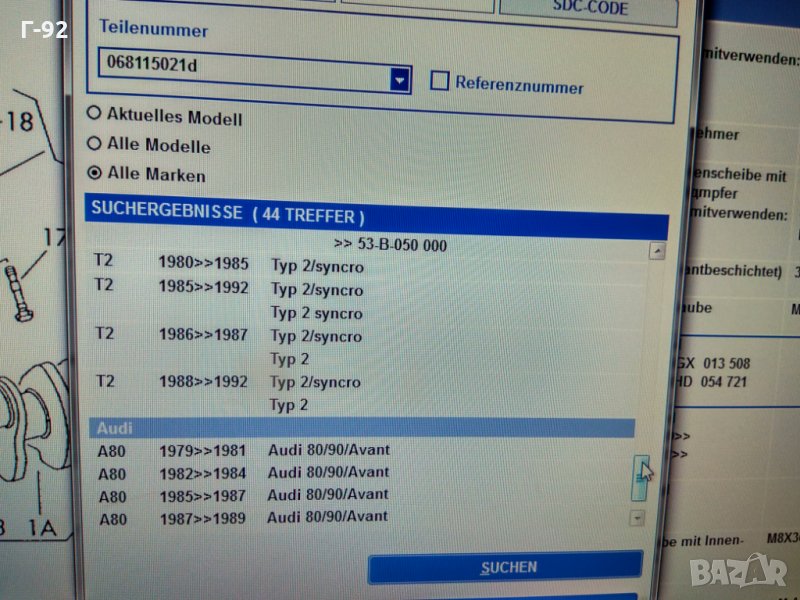Click the results list scroll-down arrow
The height and width of the screenshot is (600, 800).
coord(636,518)
